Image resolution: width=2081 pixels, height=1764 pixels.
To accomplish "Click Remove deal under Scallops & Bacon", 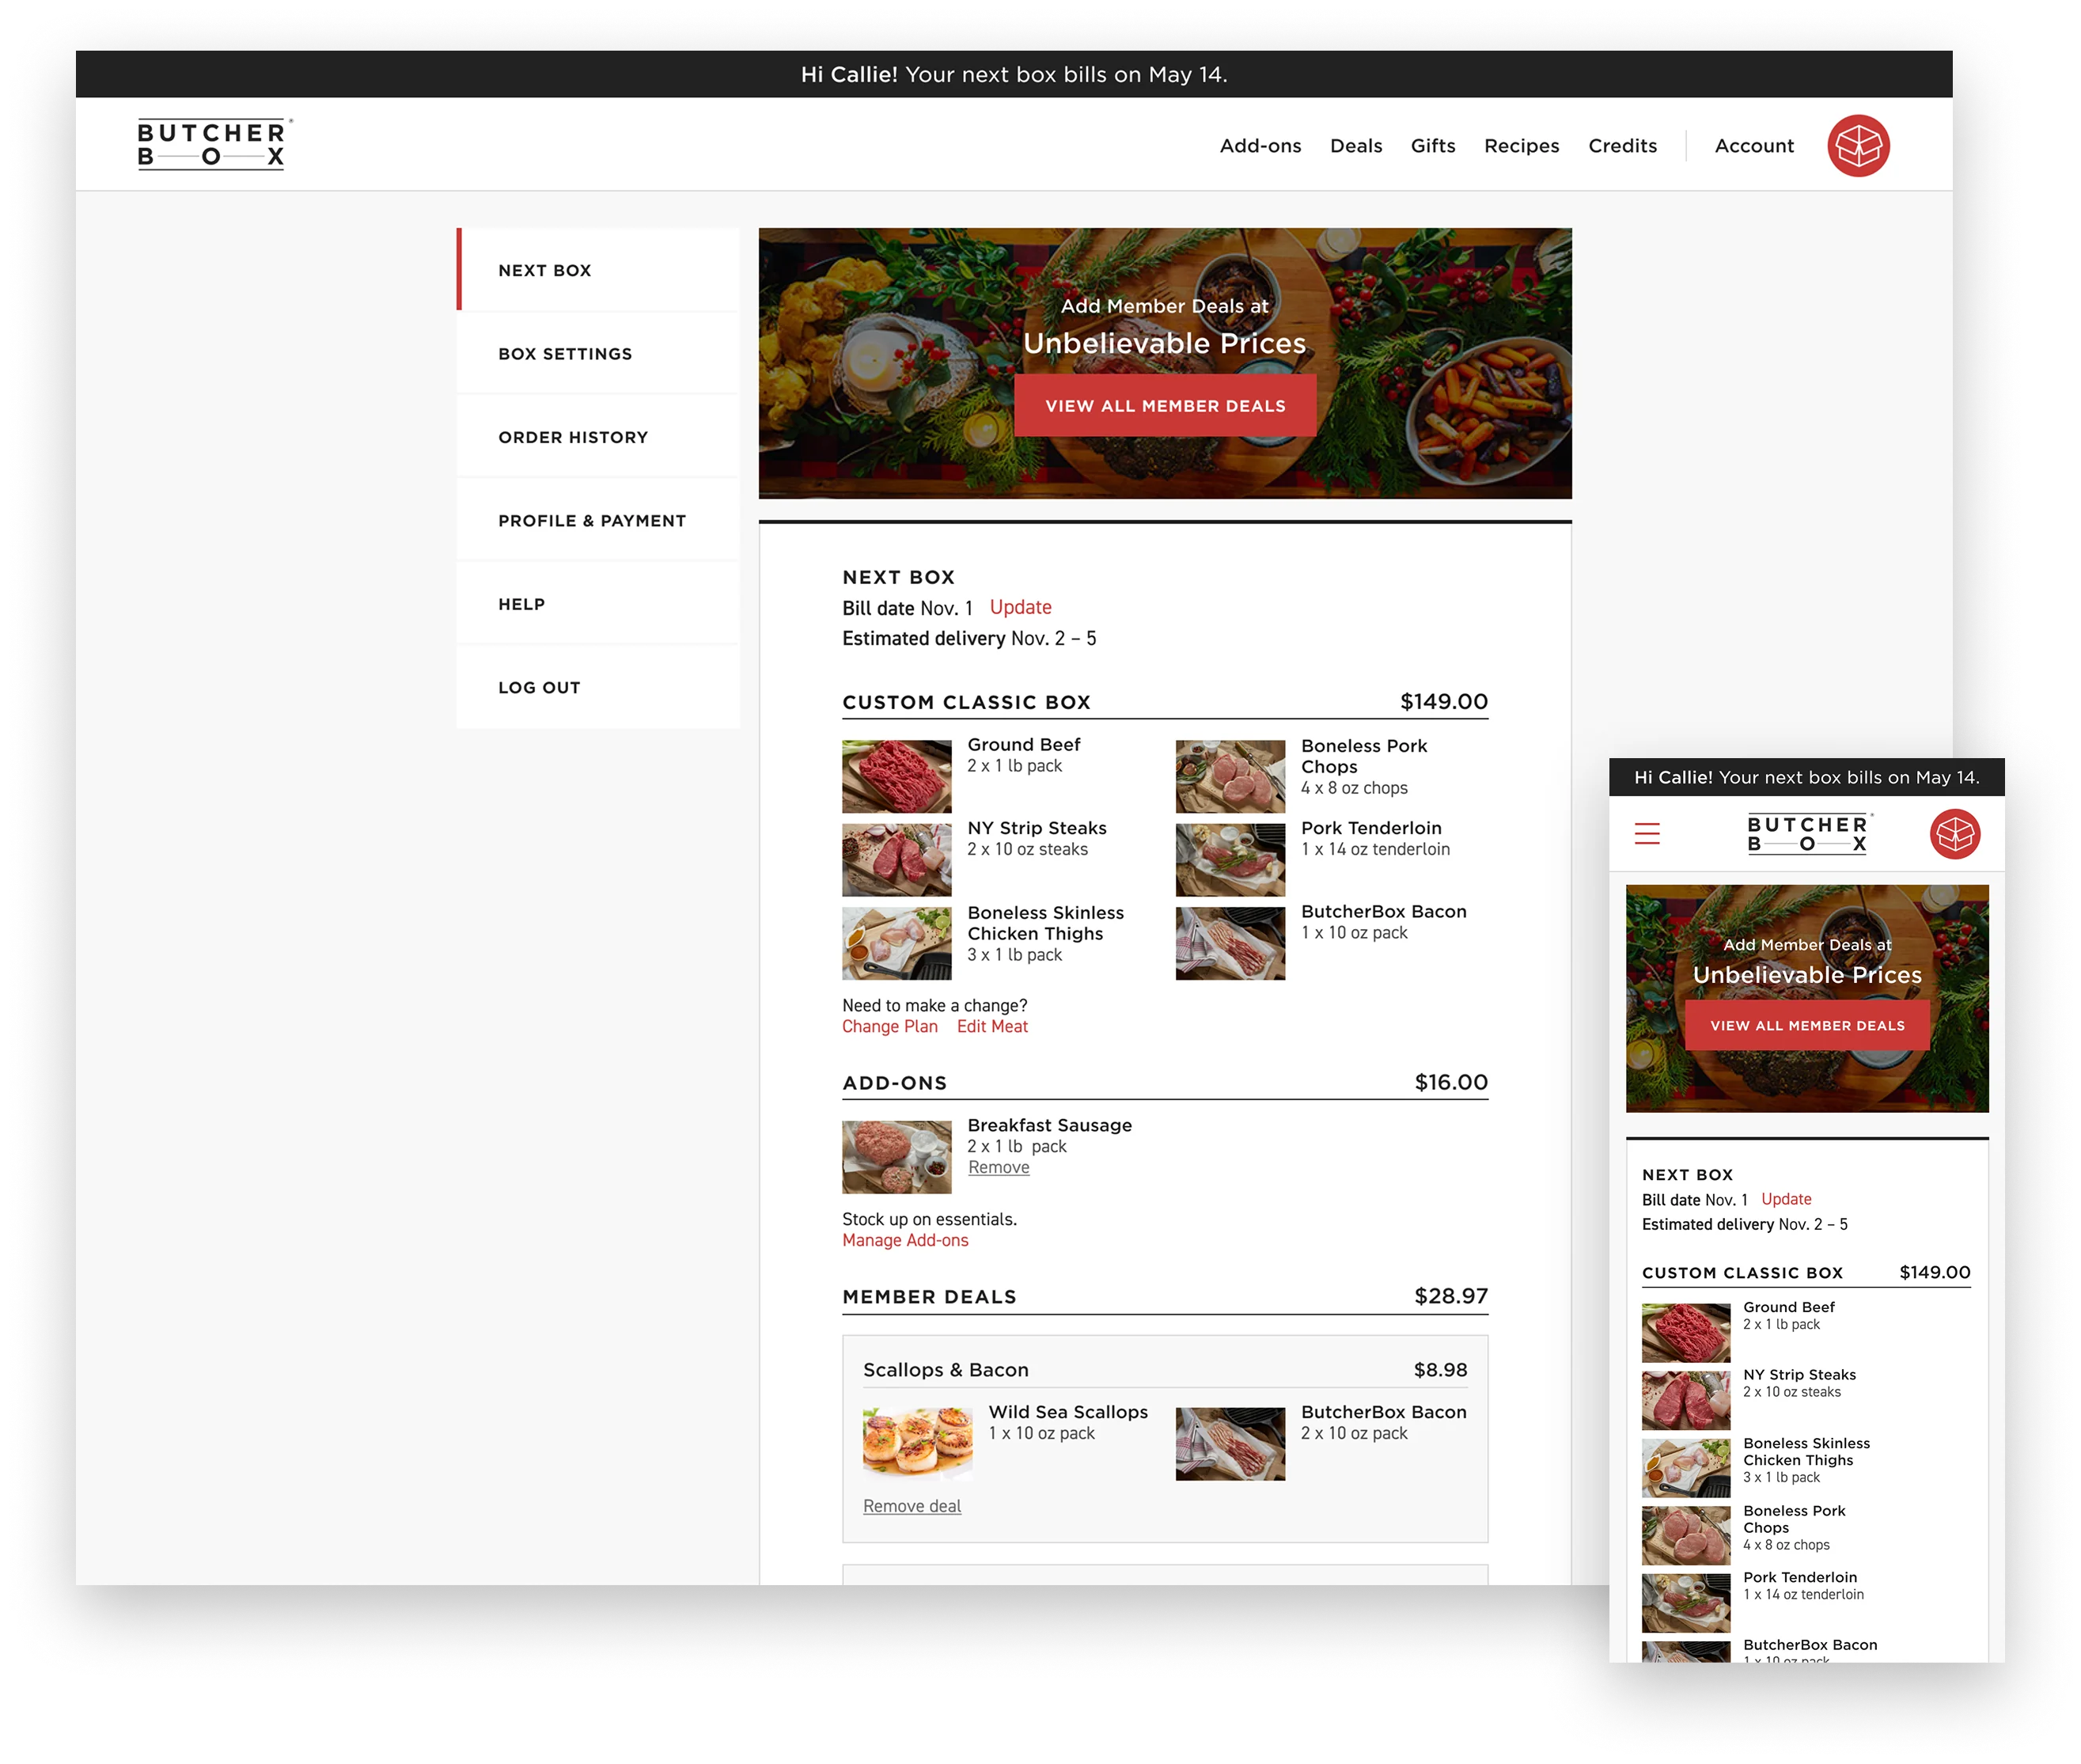I will coord(911,1505).
